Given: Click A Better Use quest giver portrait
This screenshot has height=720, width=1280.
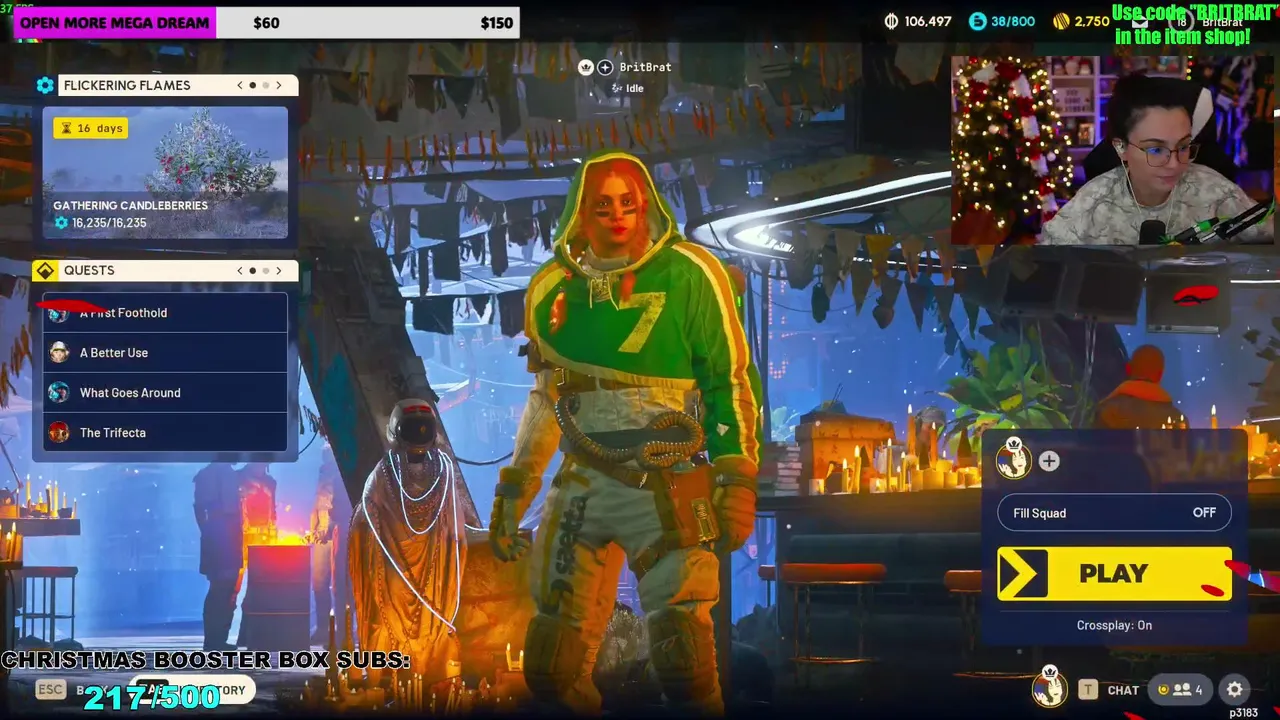Looking at the screenshot, I should (x=59, y=352).
